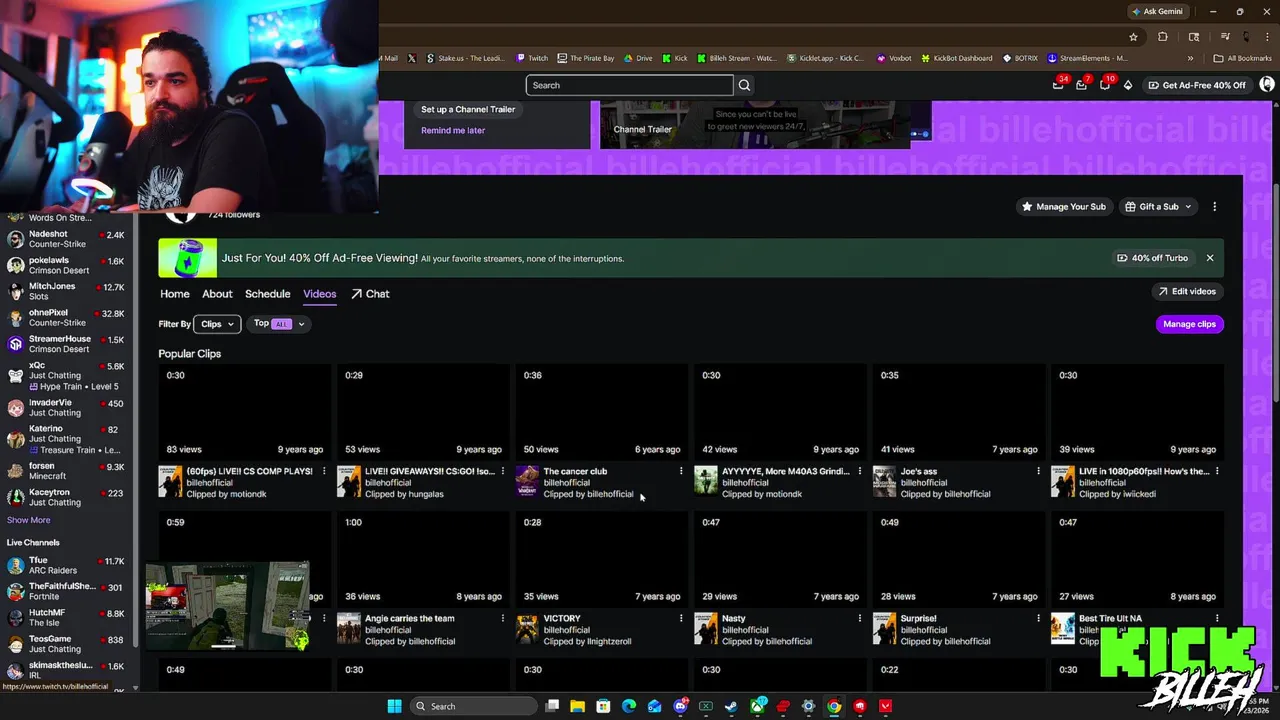Open the Drive bookmark

click(x=638, y=58)
